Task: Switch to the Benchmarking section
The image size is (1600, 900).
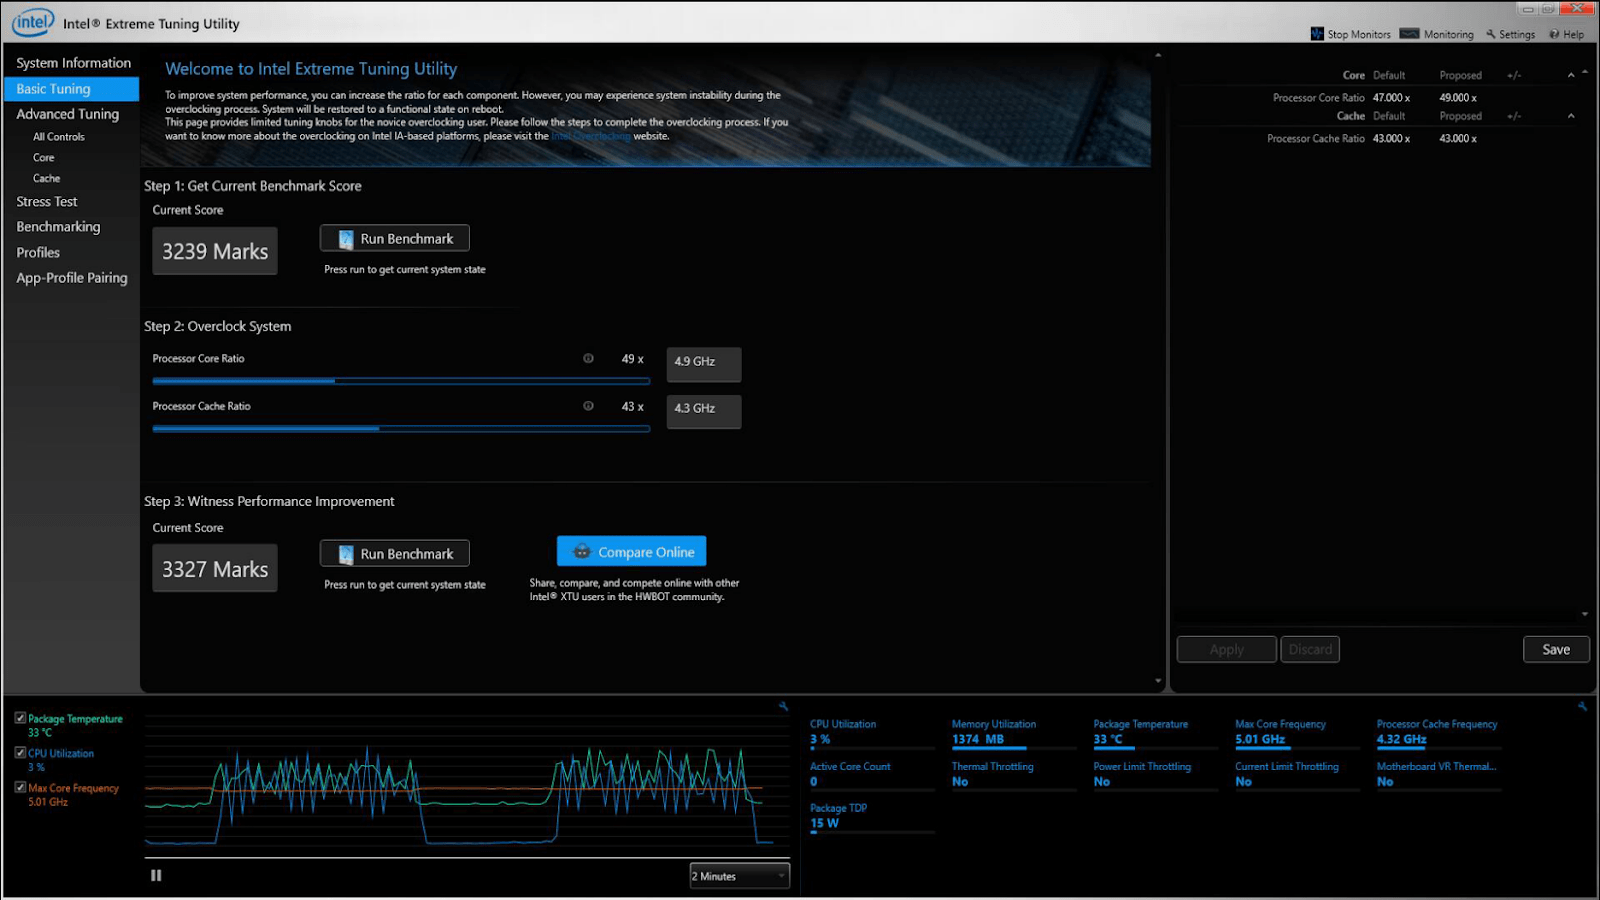Action: [x=59, y=226]
